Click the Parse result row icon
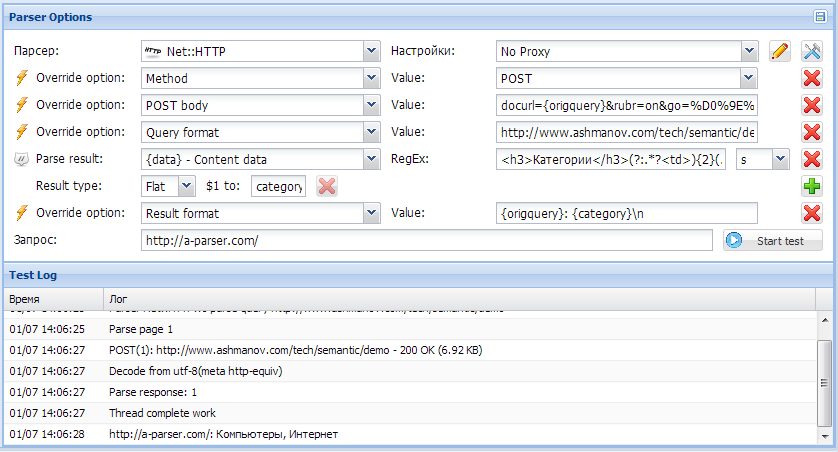838x452 pixels. point(21,159)
